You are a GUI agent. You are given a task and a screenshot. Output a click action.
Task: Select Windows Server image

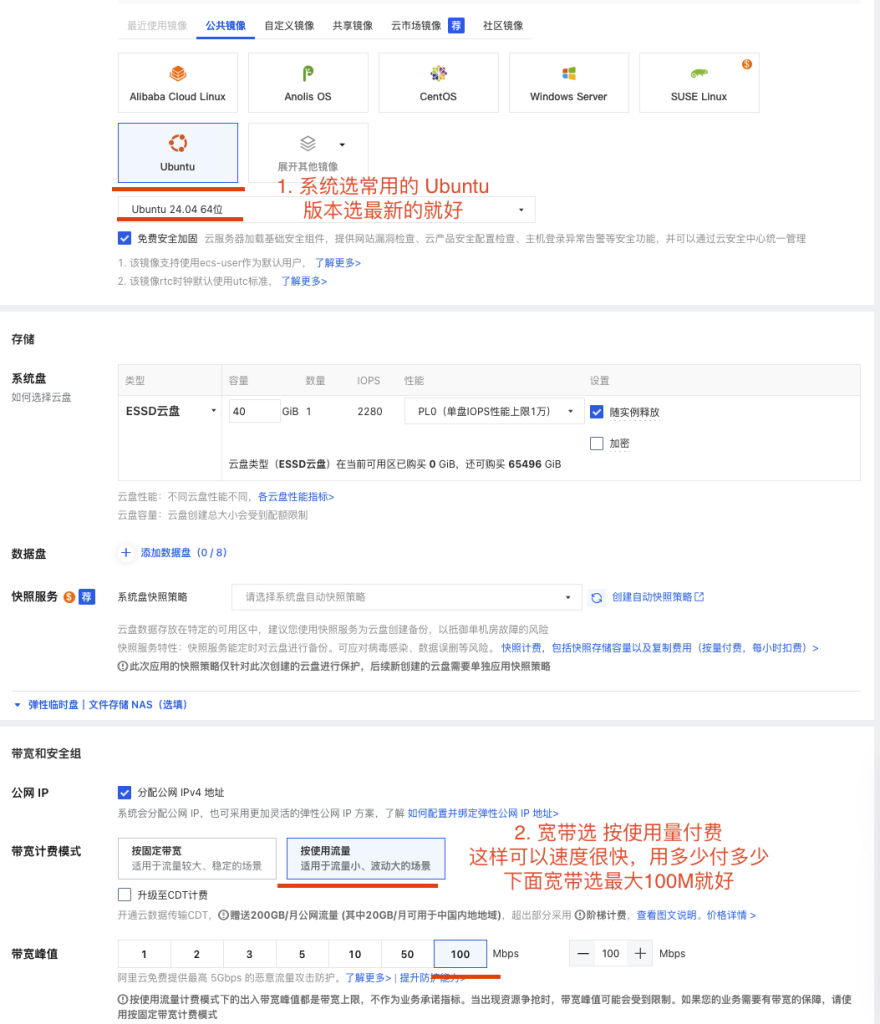569,83
